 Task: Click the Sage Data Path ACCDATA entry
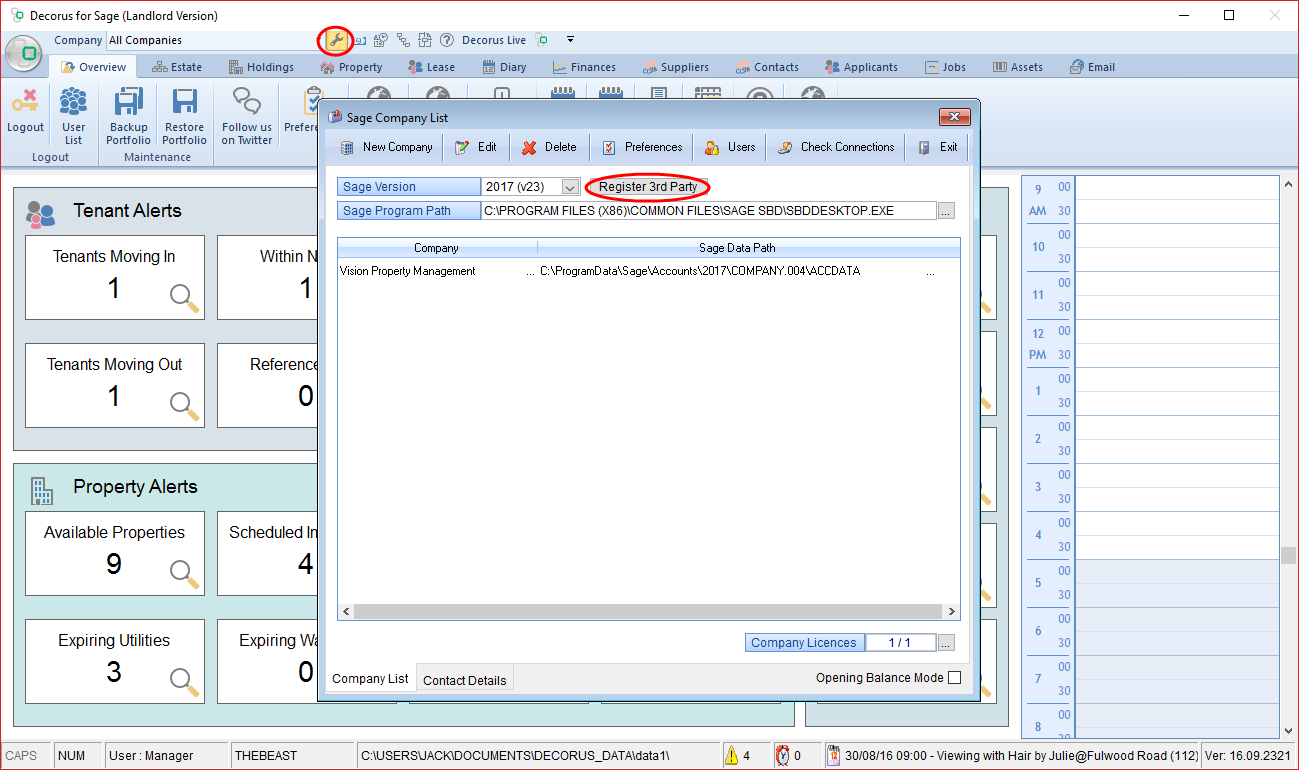click(x=700, y=271)
